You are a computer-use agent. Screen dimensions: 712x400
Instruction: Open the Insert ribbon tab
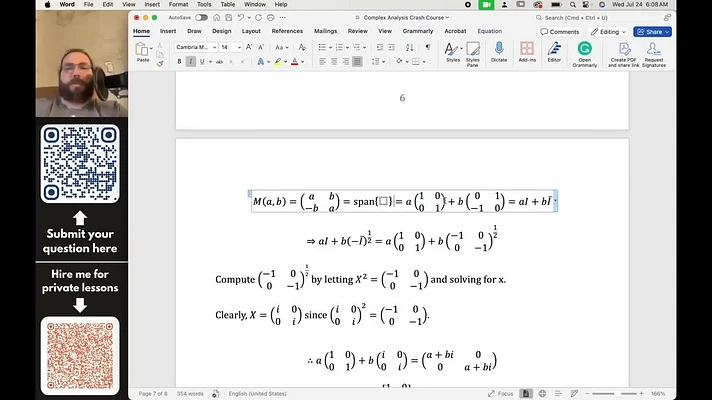point(168,31)
